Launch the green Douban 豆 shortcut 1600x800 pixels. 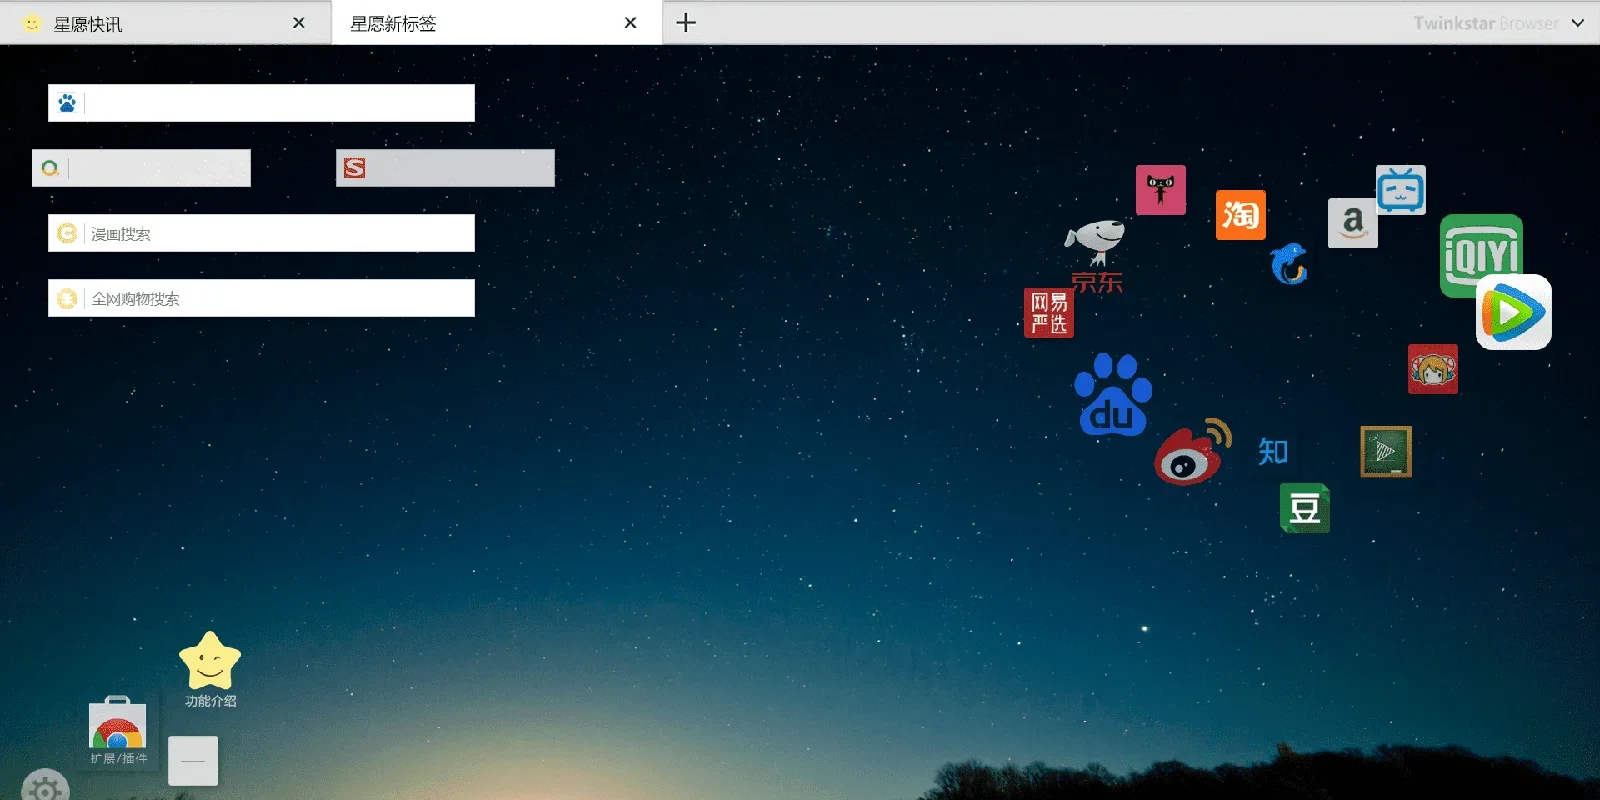pos(1305,508)
